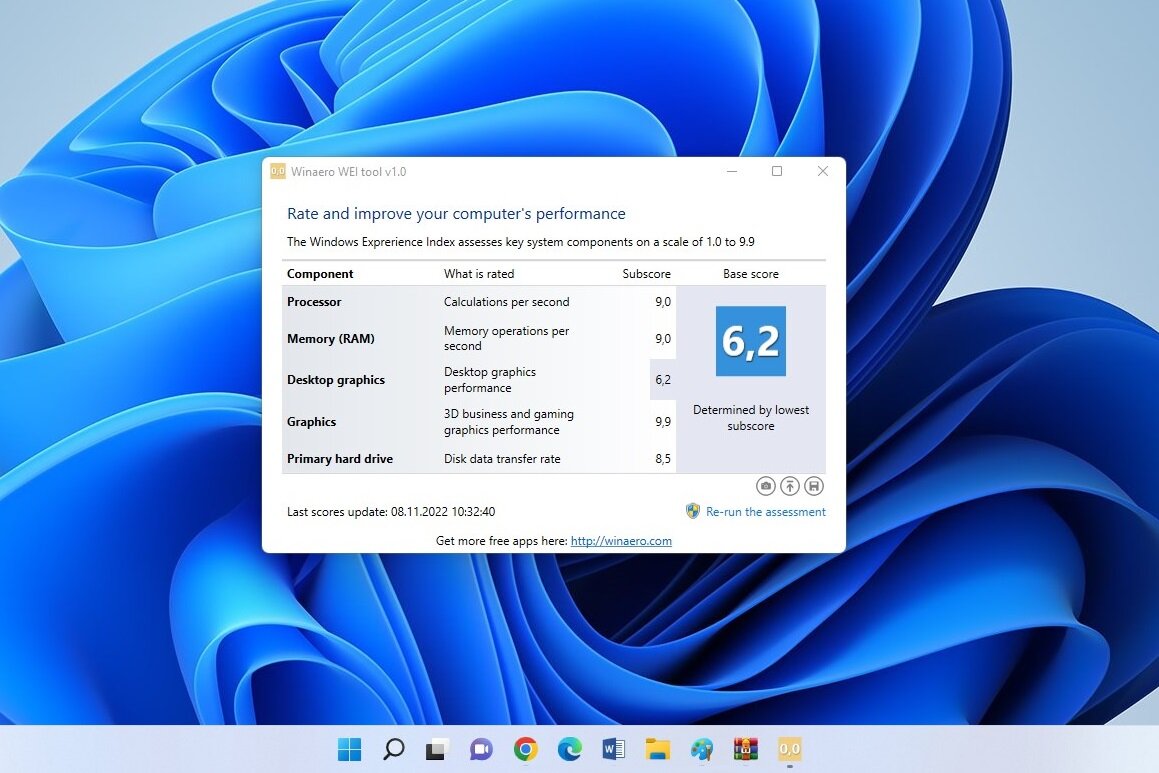Select the Memory (RAM) row label
Image resolution: width=1159 pixels, height=773 pixels.
pyautogui.click(x=330, y=338)
